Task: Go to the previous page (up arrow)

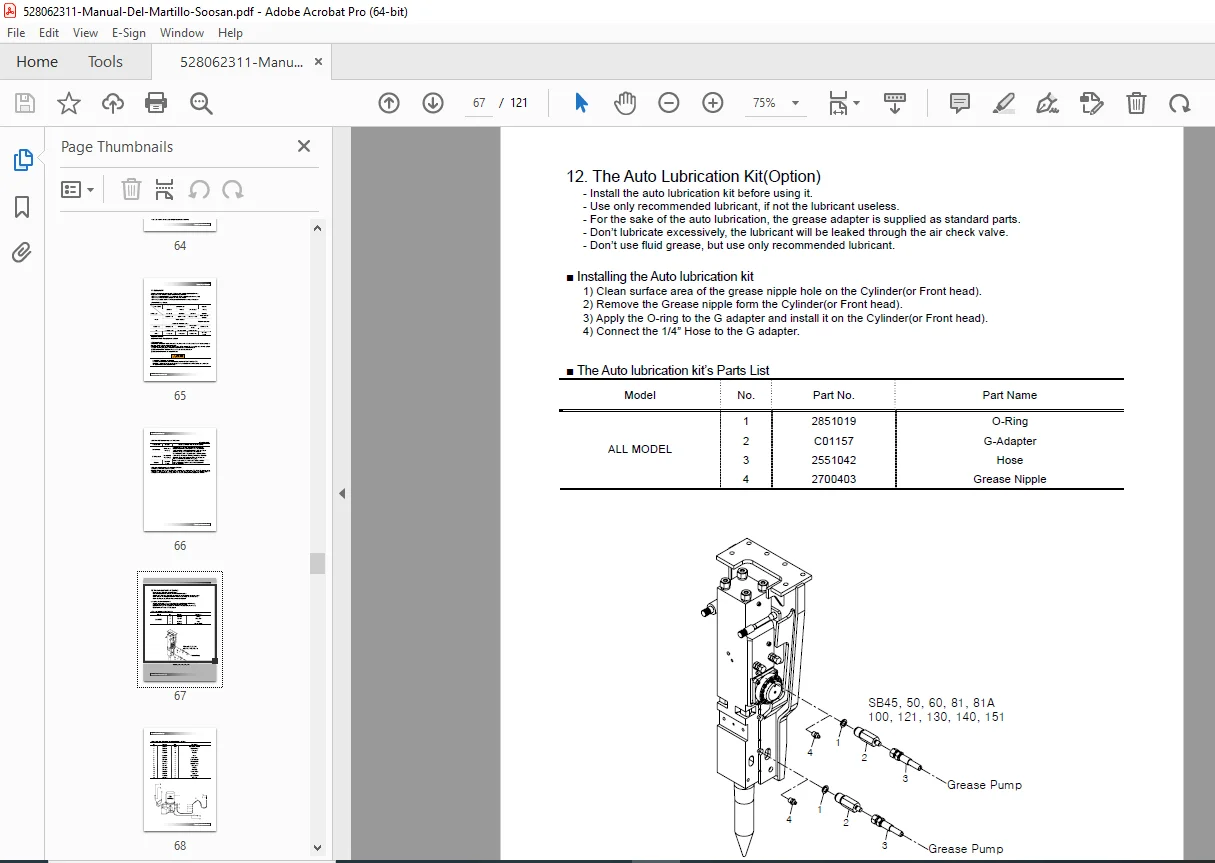Action: coord(389,103)
